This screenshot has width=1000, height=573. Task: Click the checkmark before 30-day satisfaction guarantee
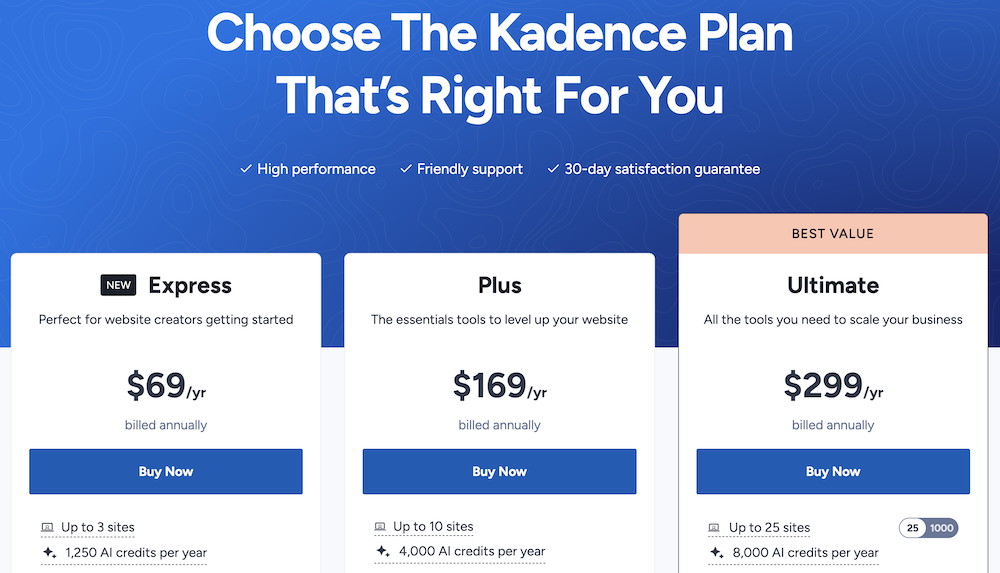553,169
